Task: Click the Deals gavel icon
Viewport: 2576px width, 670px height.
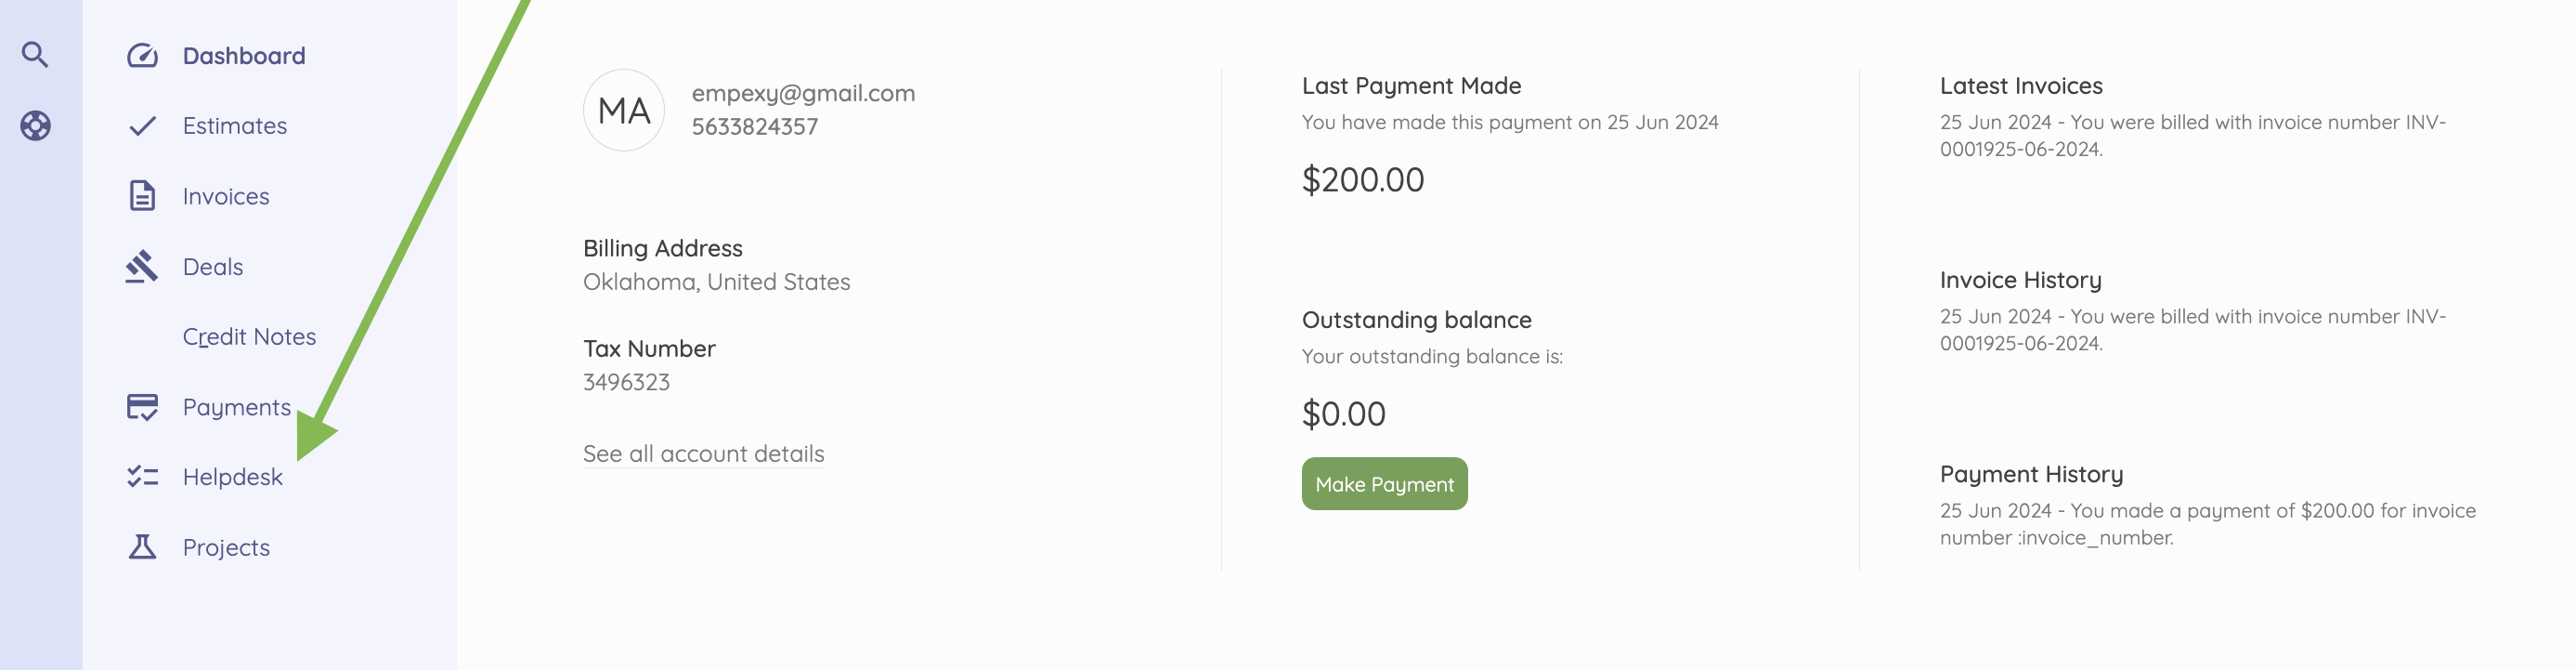Action: tap(142, 266)
